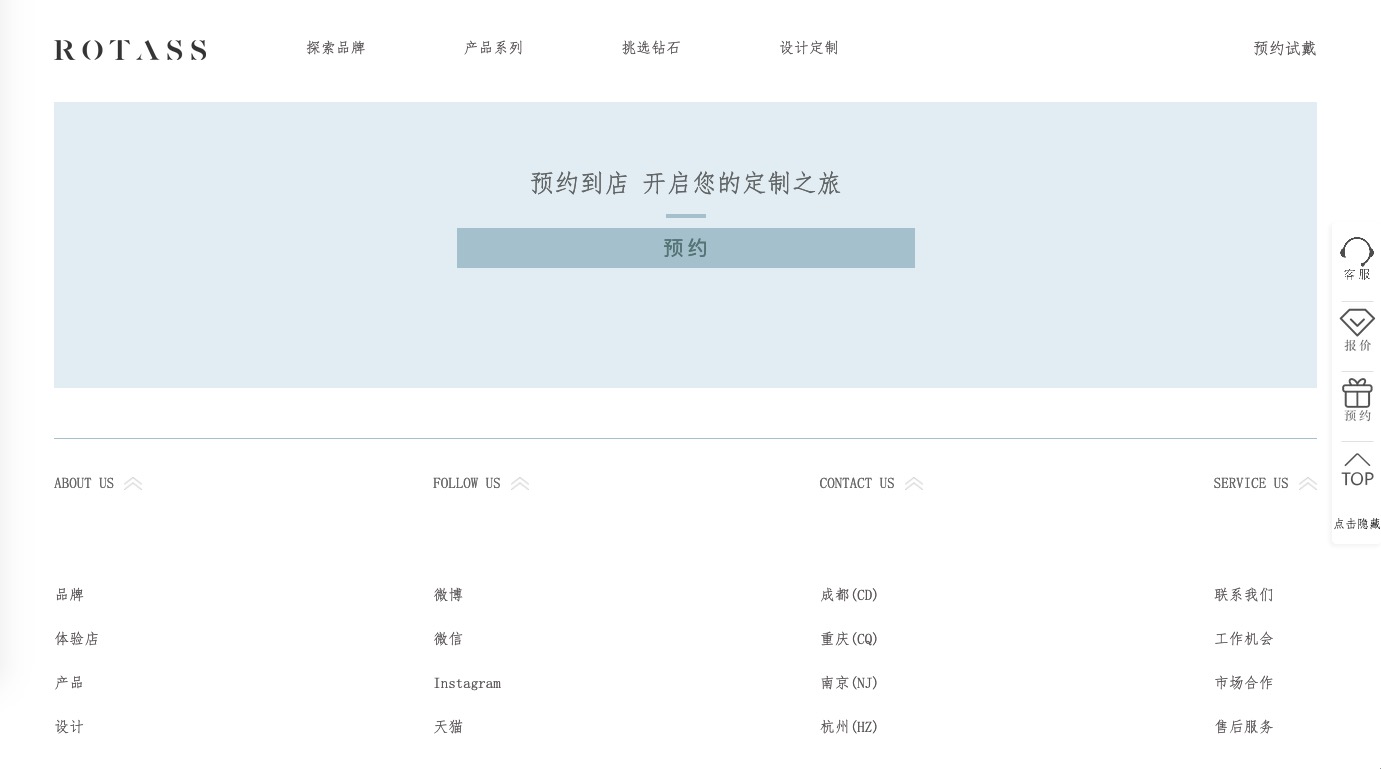Open the 产品 footer link
This screenshot has width=1381, height=769.
click(x=70, y=683)
